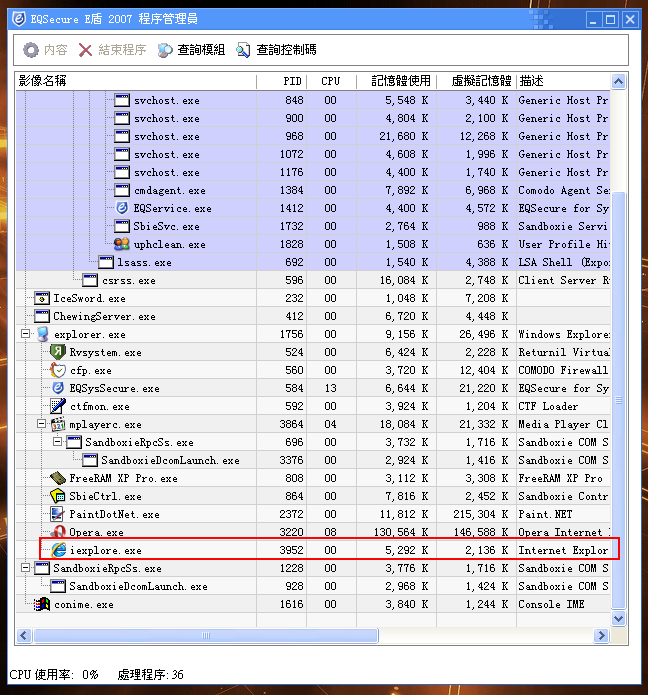Click the vertical scrollbar up arrow
The image size is (648, 695).
pyautogui.click(x=618, y=81)
